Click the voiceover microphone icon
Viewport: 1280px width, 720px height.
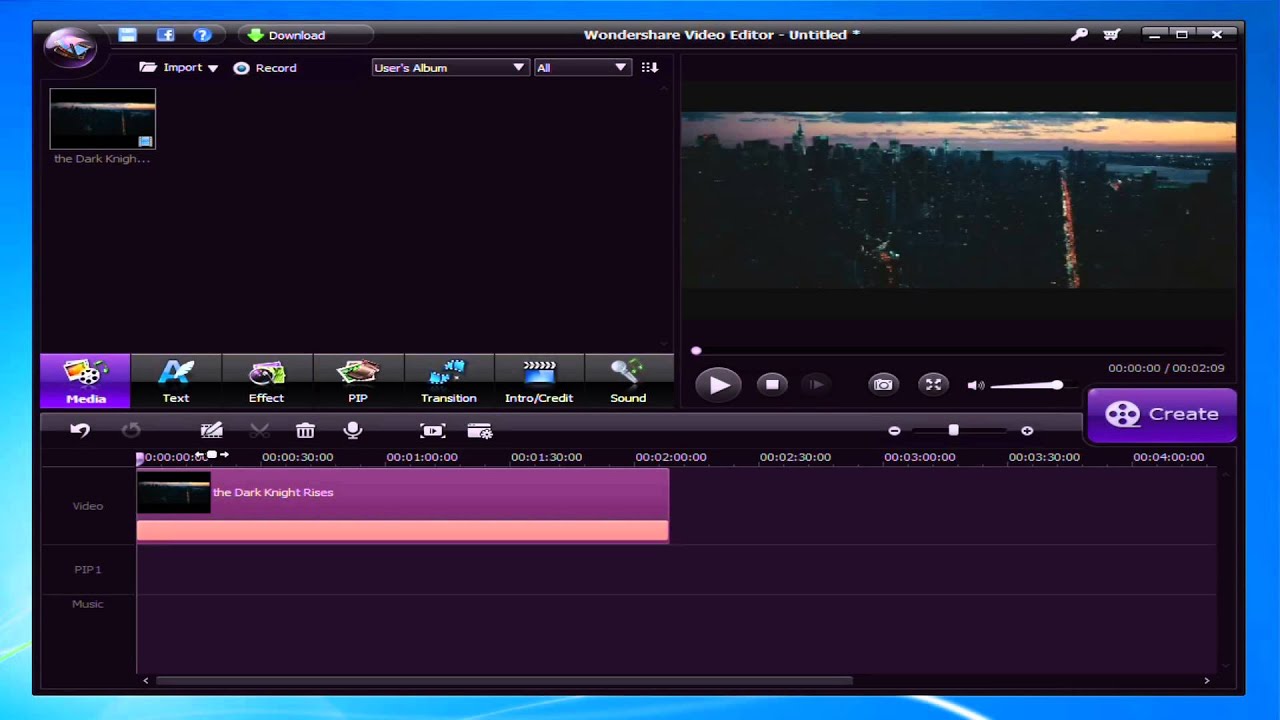(352, 430)
